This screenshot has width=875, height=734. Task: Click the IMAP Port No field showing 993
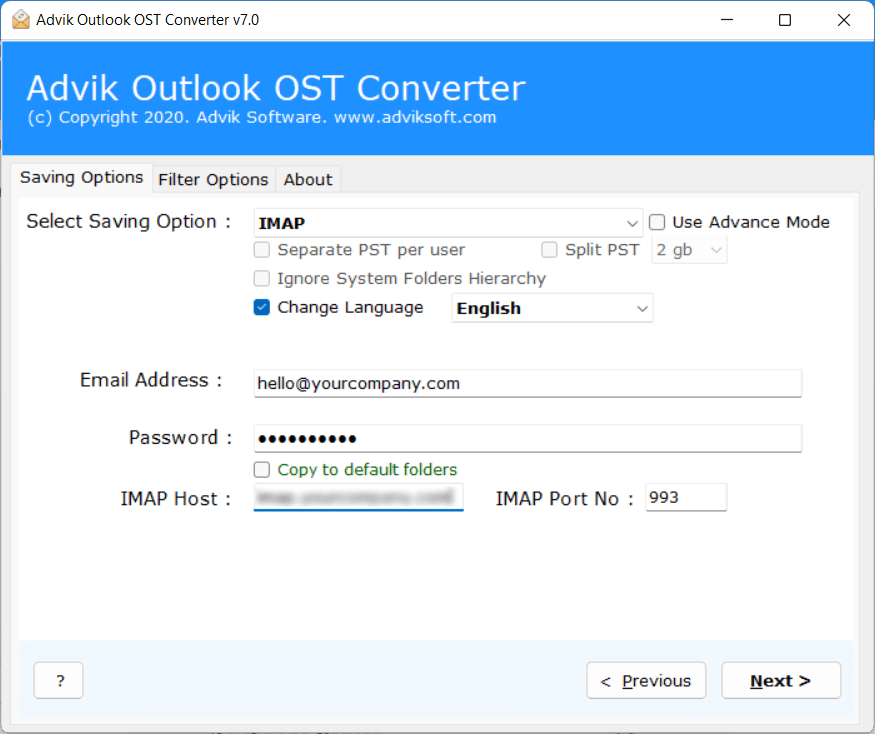[686, 497]
